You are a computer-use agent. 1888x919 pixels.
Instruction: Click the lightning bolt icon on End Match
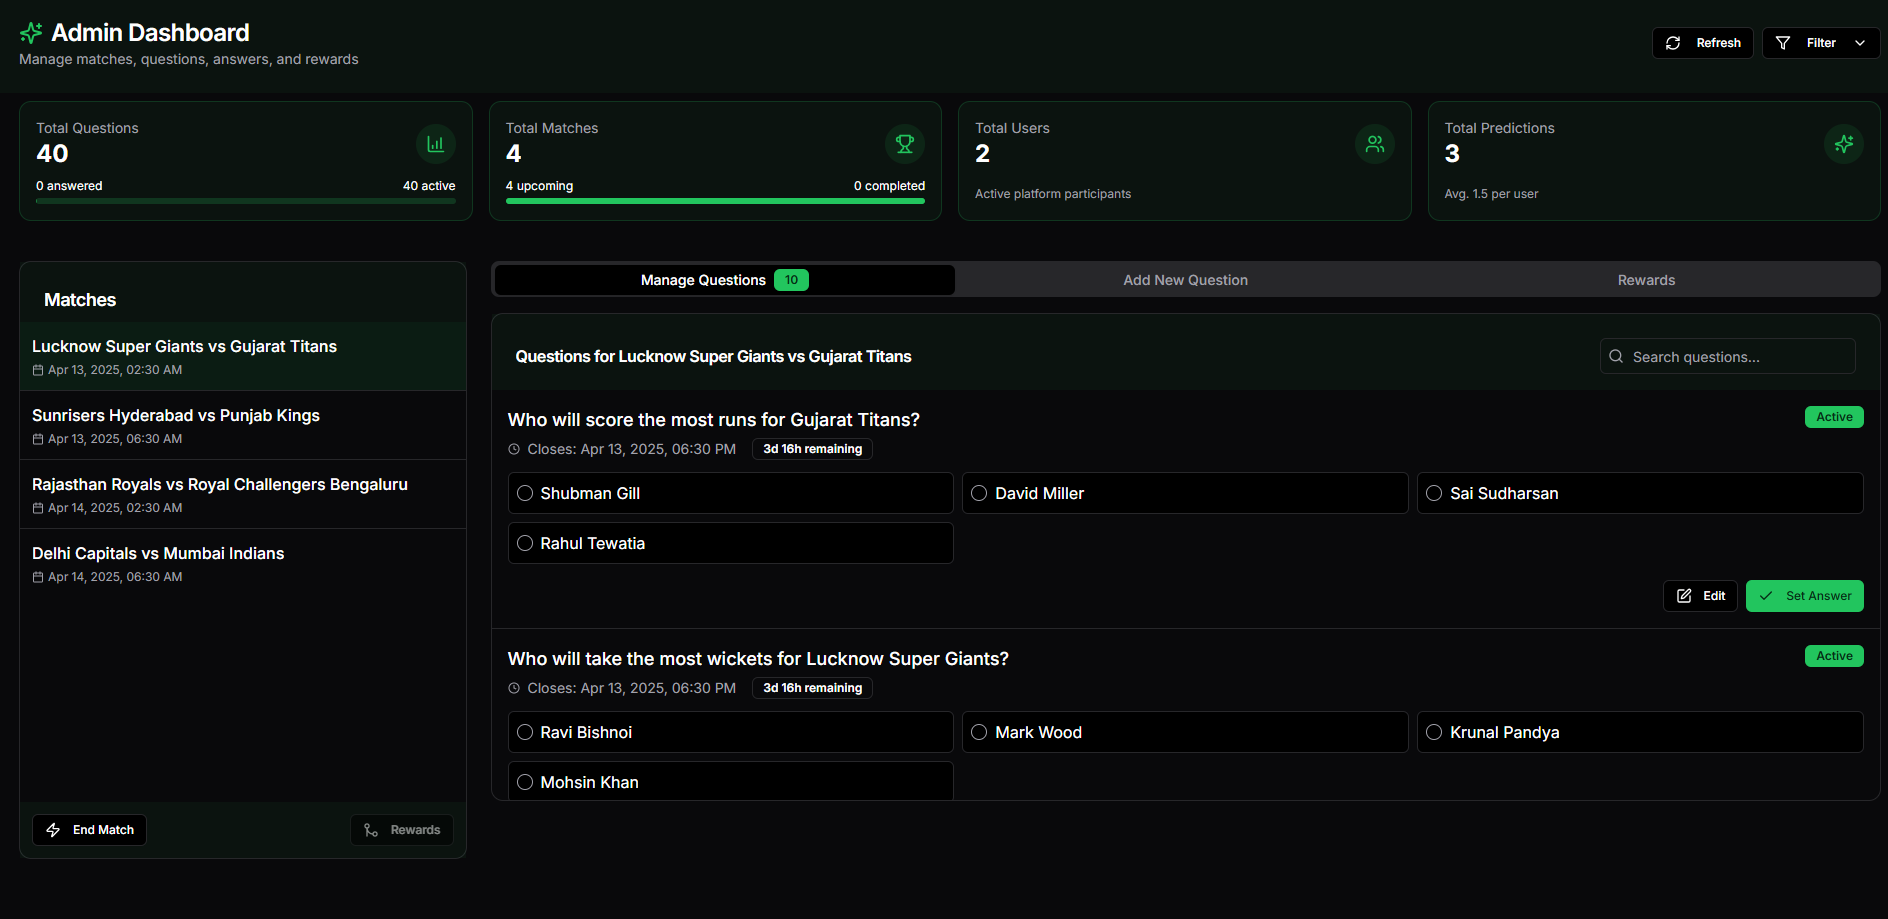[x=53, y=830]
